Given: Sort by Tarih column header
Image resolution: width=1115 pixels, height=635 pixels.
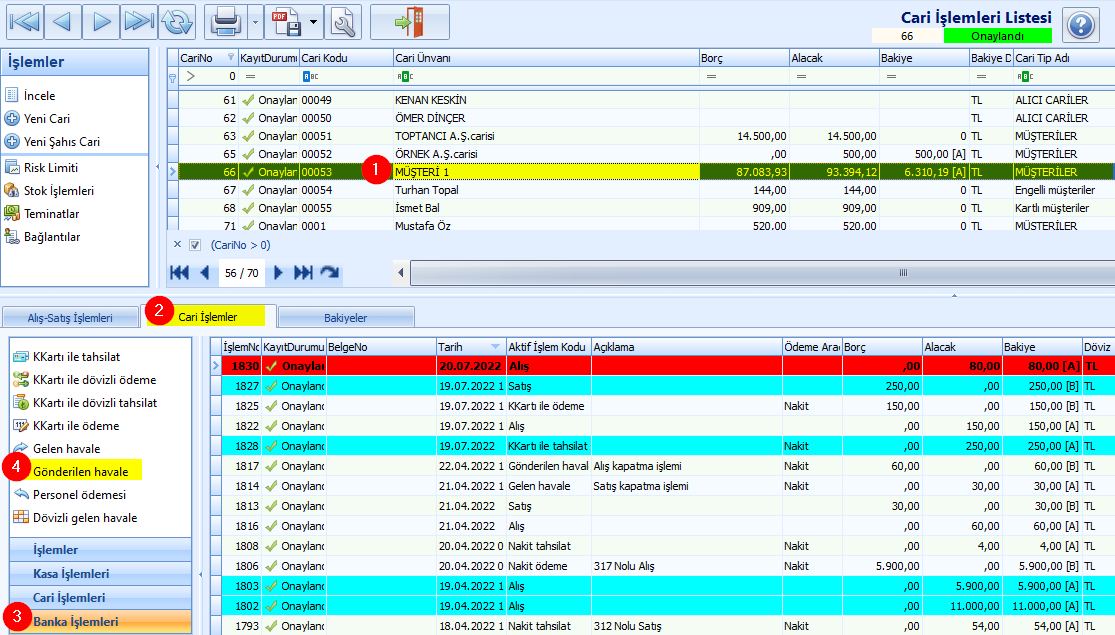Looking at the screenshot, I should (x=471, y=347).
